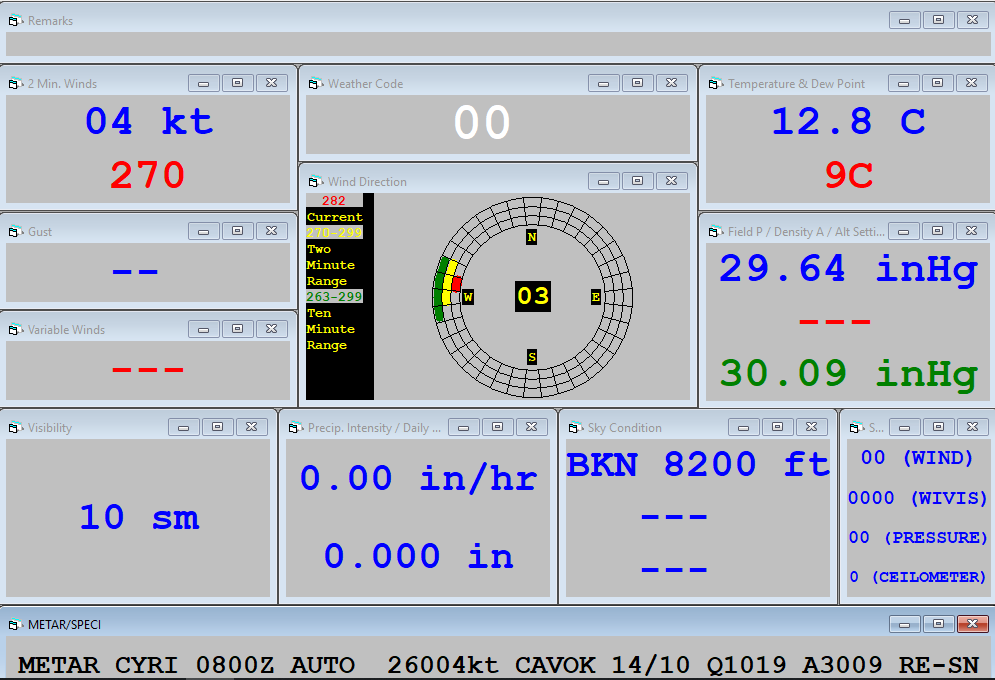Click CYRI in the METAR string
This screenshot has width=995, height=680.
point(146,665)
